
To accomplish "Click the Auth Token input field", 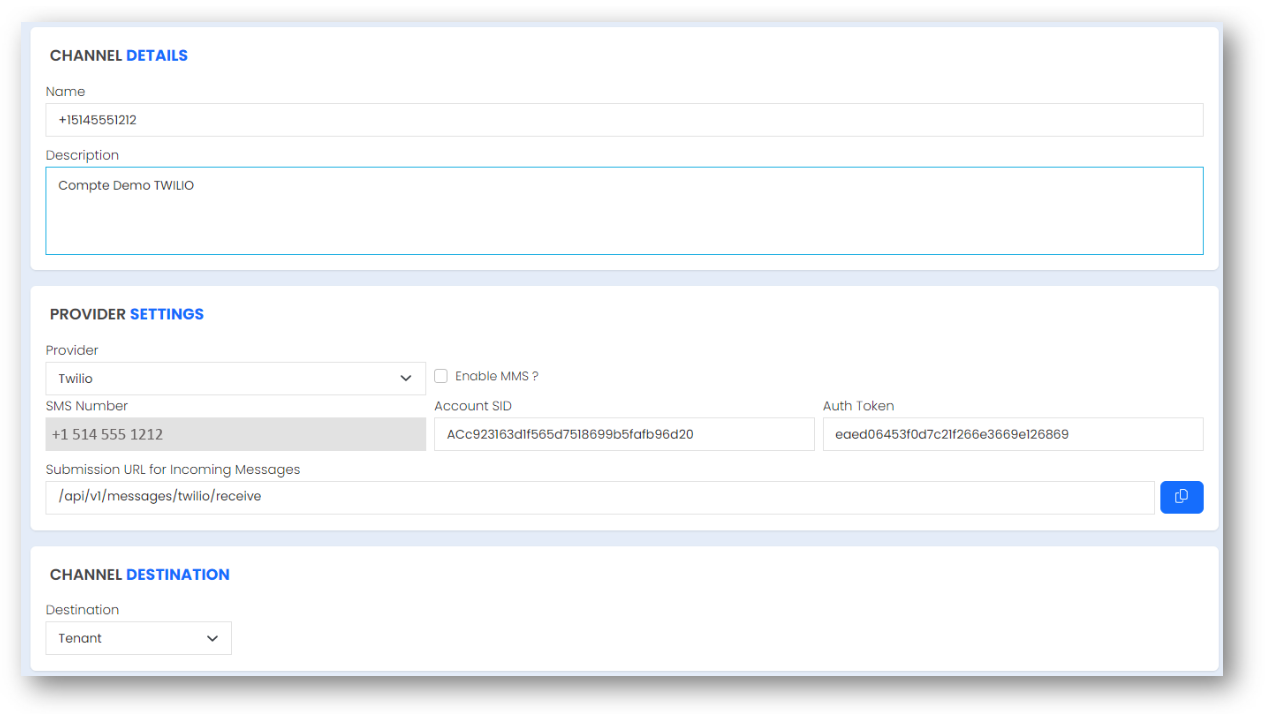I will pyautogui.click(x=1013, y=434).
